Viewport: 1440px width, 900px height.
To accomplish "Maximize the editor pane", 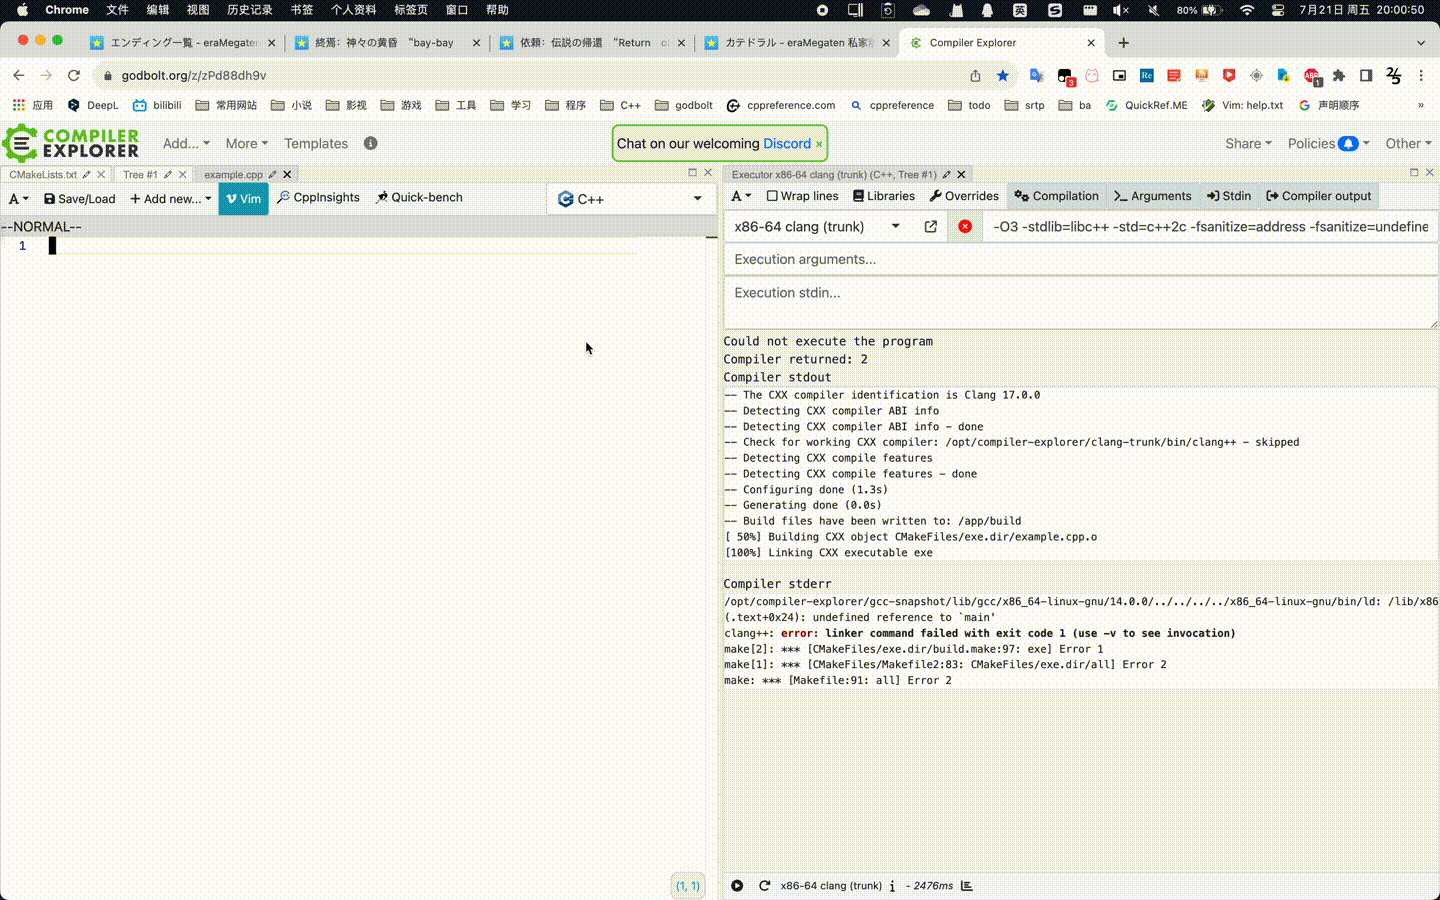I will tap(692, 173).
